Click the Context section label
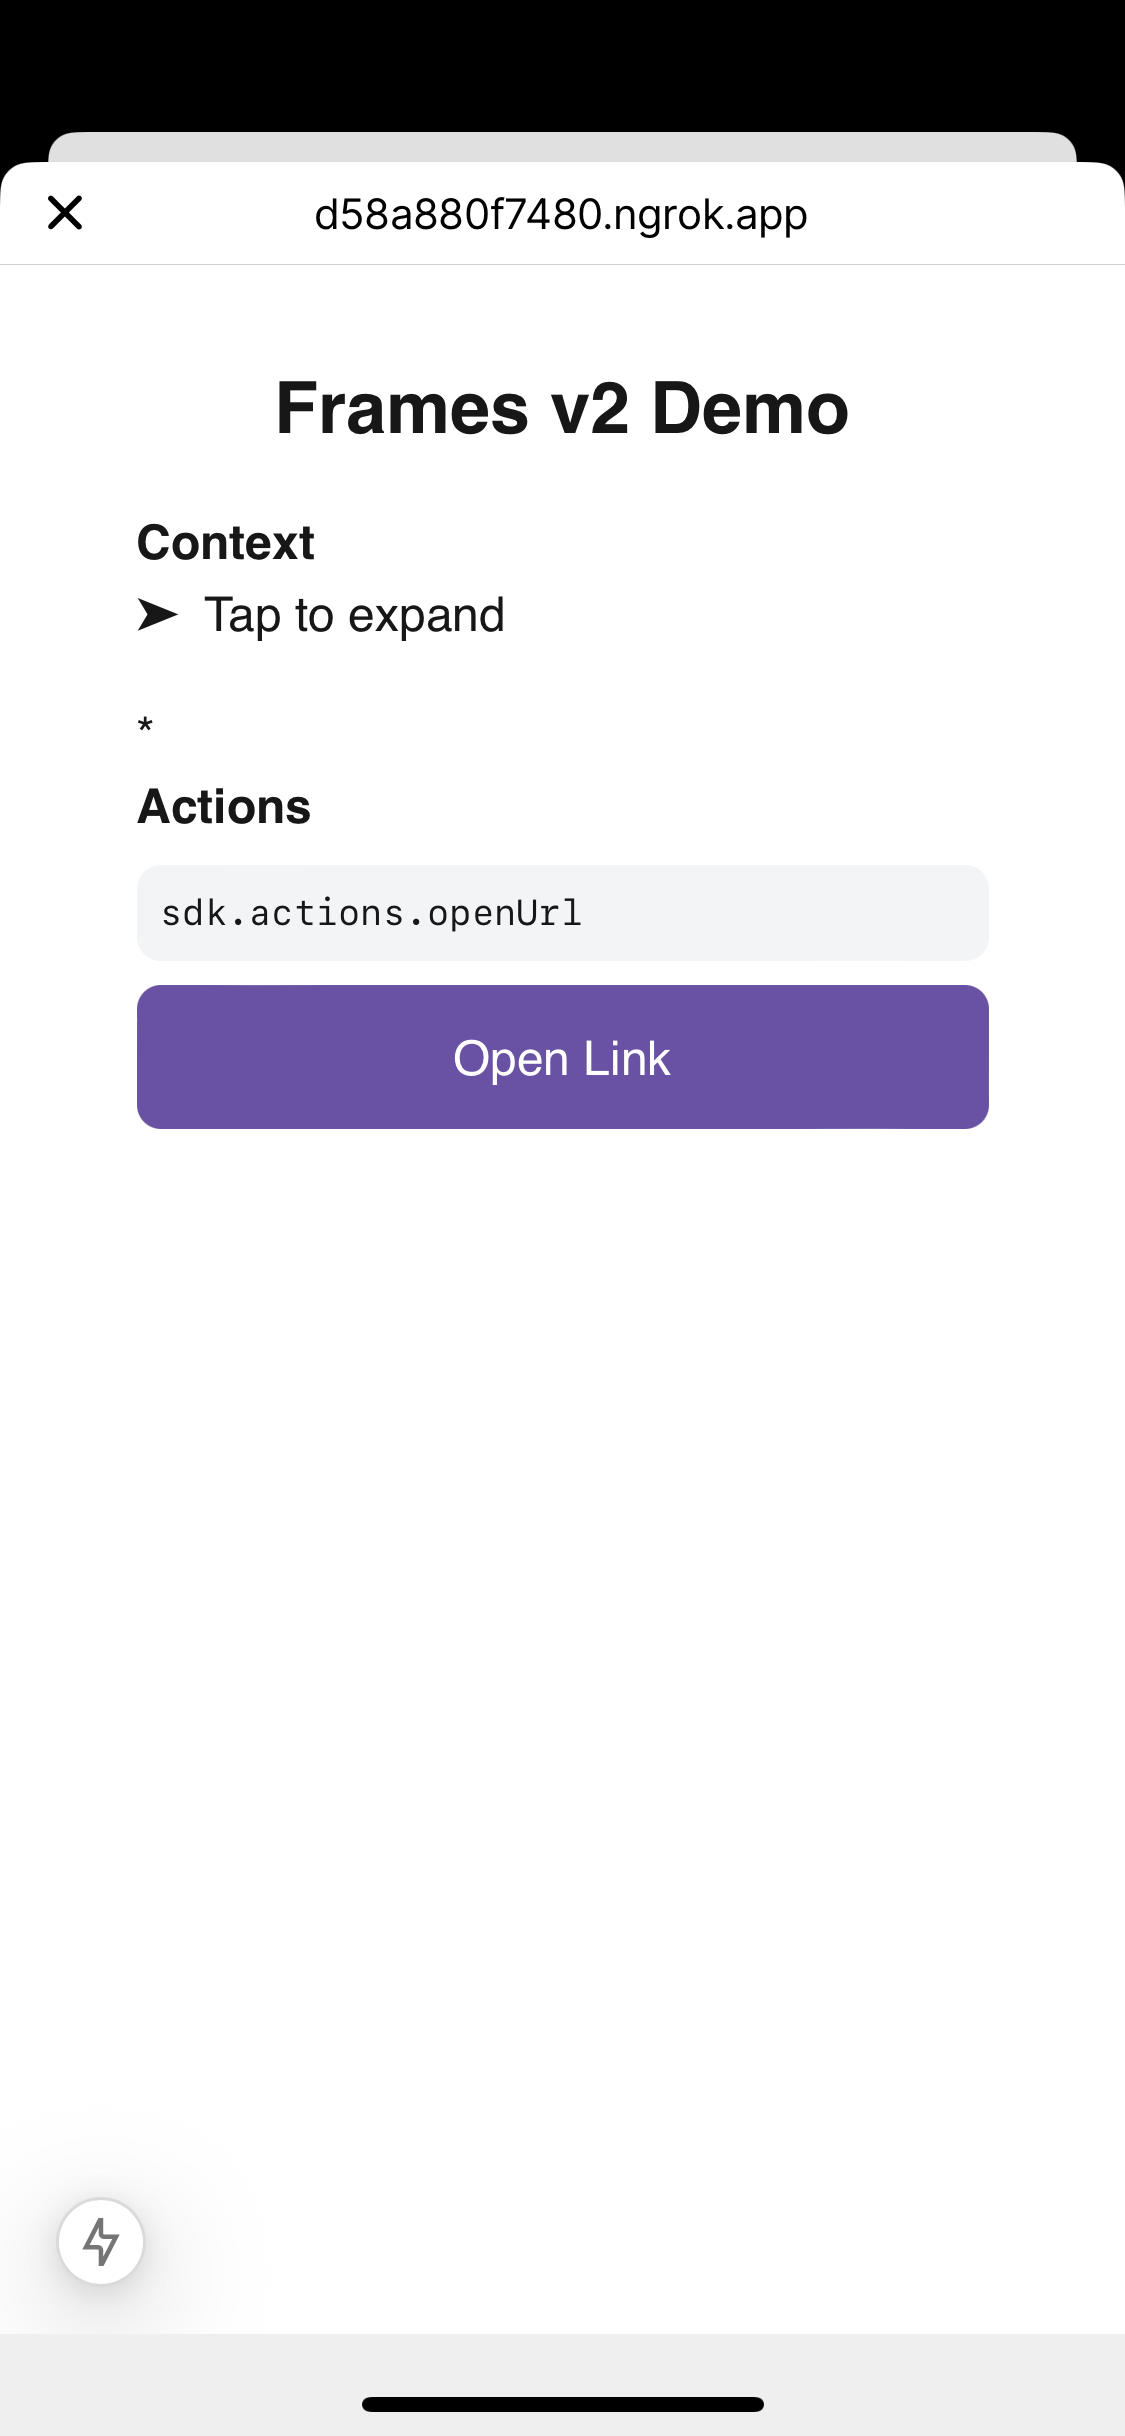The image size is (1125, 2436). (x=224, y=541)
